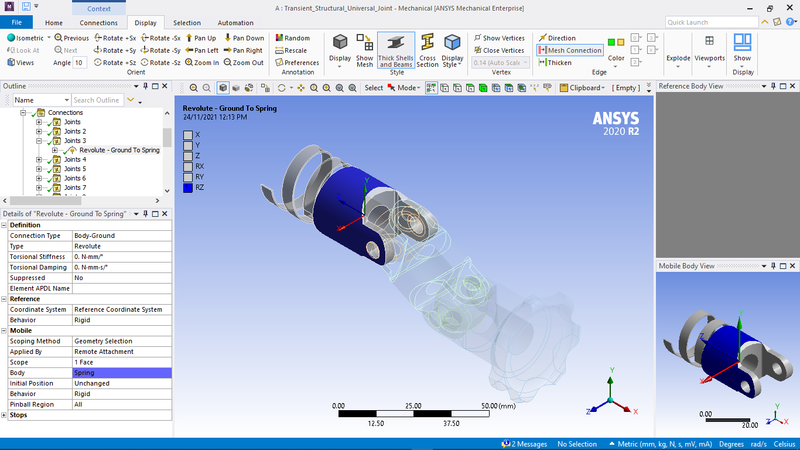The image size is (800, 450).
Task: Click the Rotate tool in graphics toolbar
Action: pyautogui.click(x=281, y=88)
